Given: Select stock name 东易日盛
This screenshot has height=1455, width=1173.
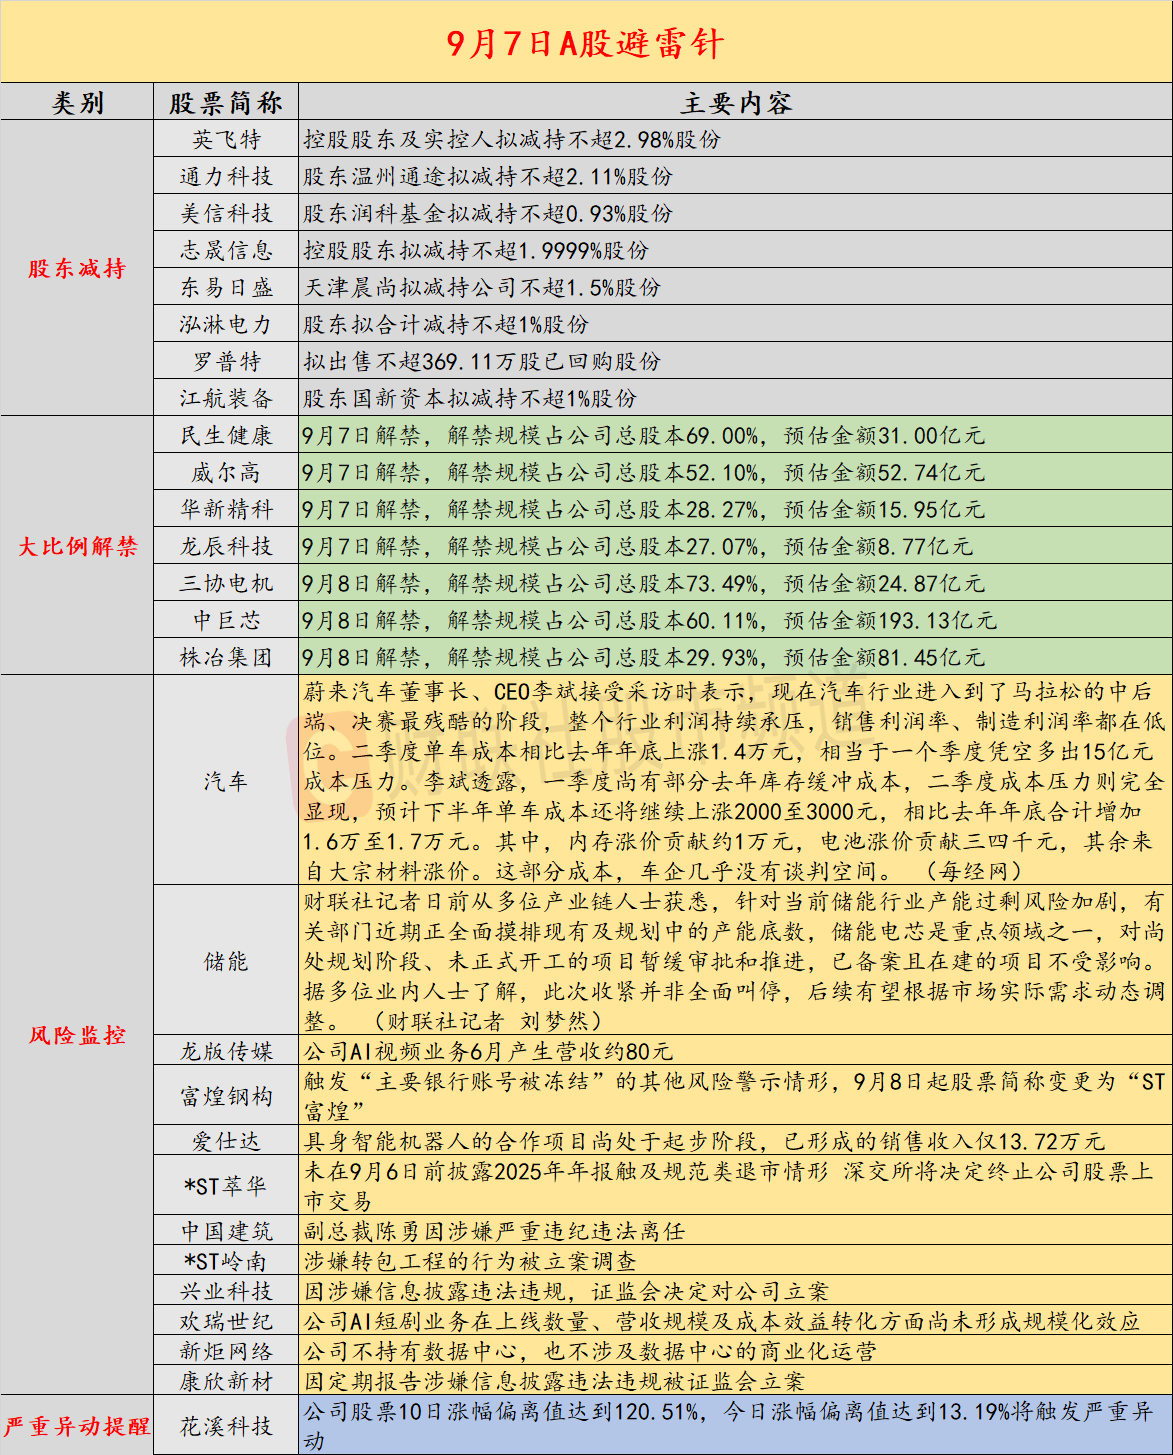Looking at the screenshot, I should coord(226,287).
